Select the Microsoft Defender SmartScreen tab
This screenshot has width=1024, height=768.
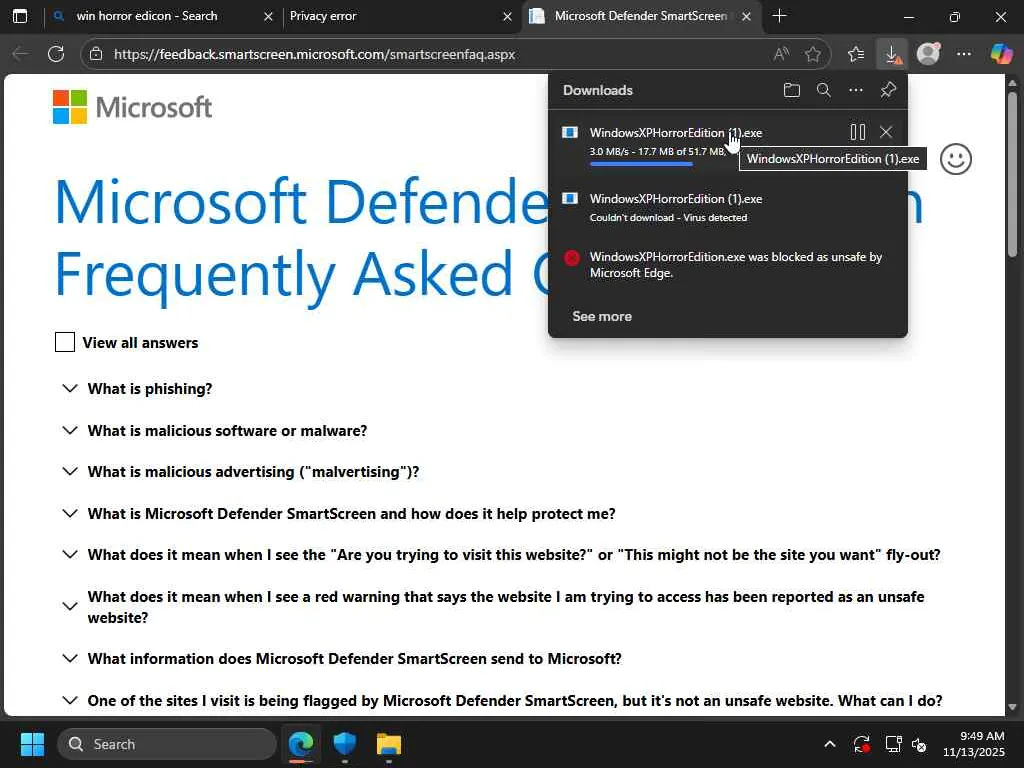640,16
